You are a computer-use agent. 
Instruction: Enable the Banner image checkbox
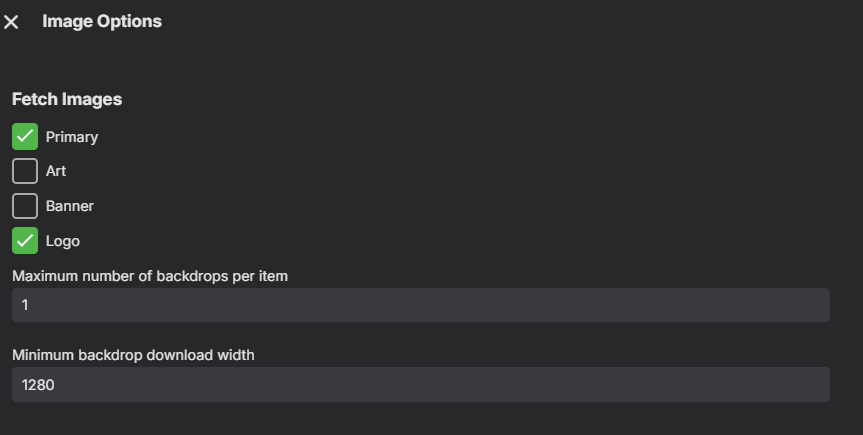click(x=25, y=206)
